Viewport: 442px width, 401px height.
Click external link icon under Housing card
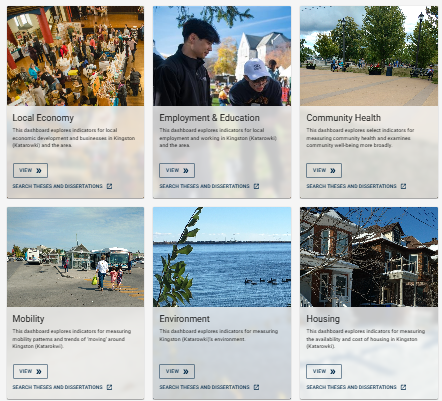coord(403,387)
